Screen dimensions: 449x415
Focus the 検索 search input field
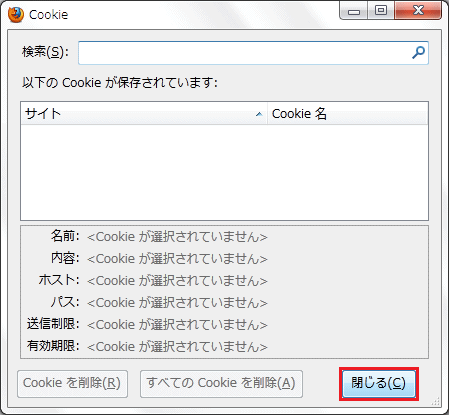253,53
